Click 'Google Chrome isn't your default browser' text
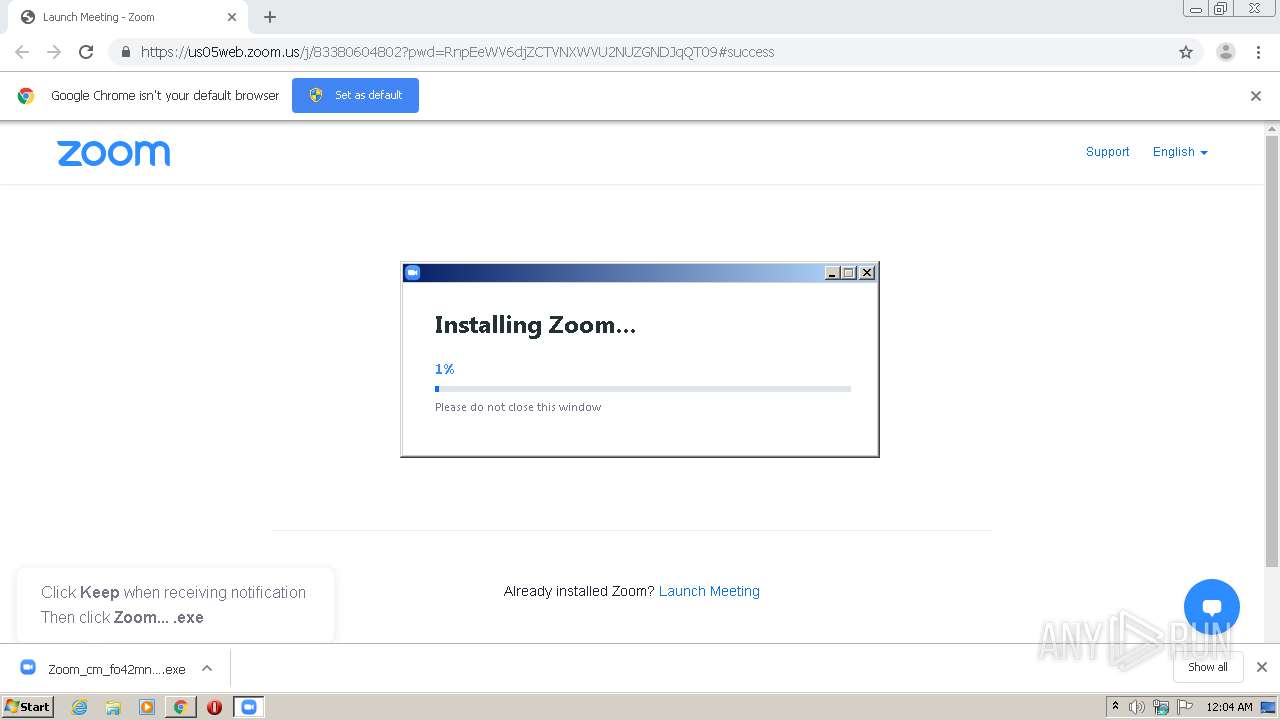 point(165,96)
